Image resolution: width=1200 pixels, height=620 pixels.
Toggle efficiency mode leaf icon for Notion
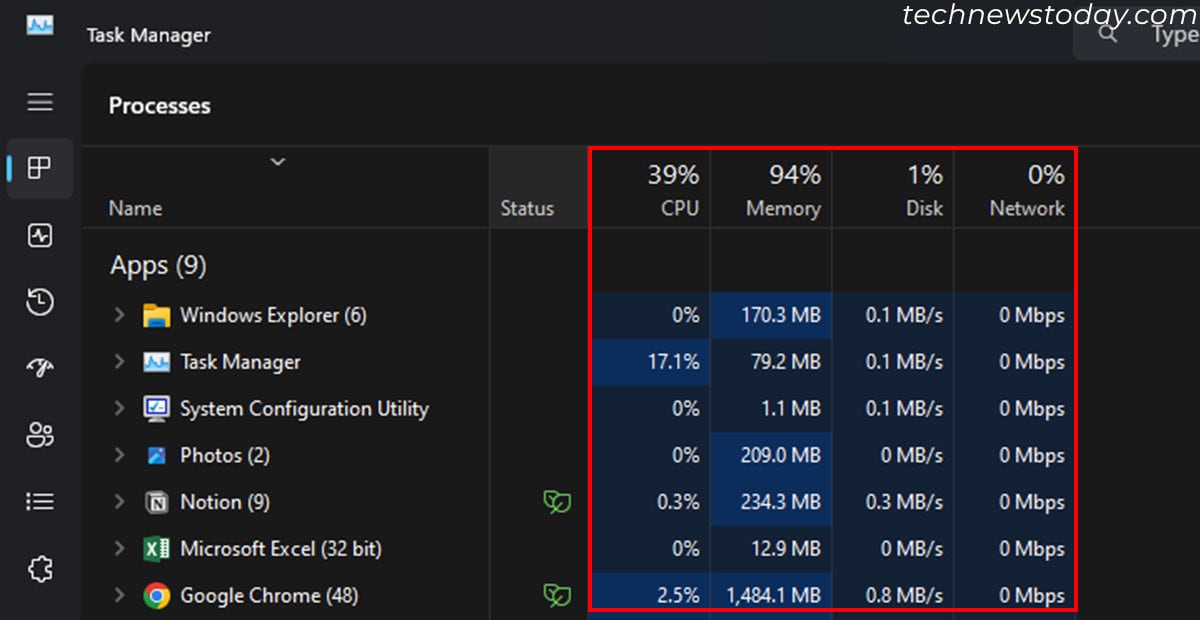point(556,502)
